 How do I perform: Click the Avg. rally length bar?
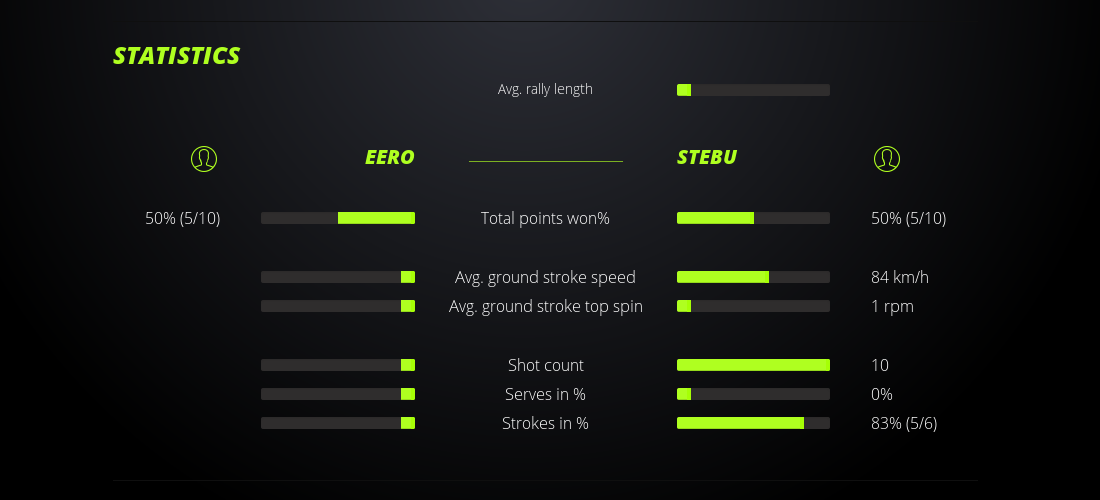[753, 90]
